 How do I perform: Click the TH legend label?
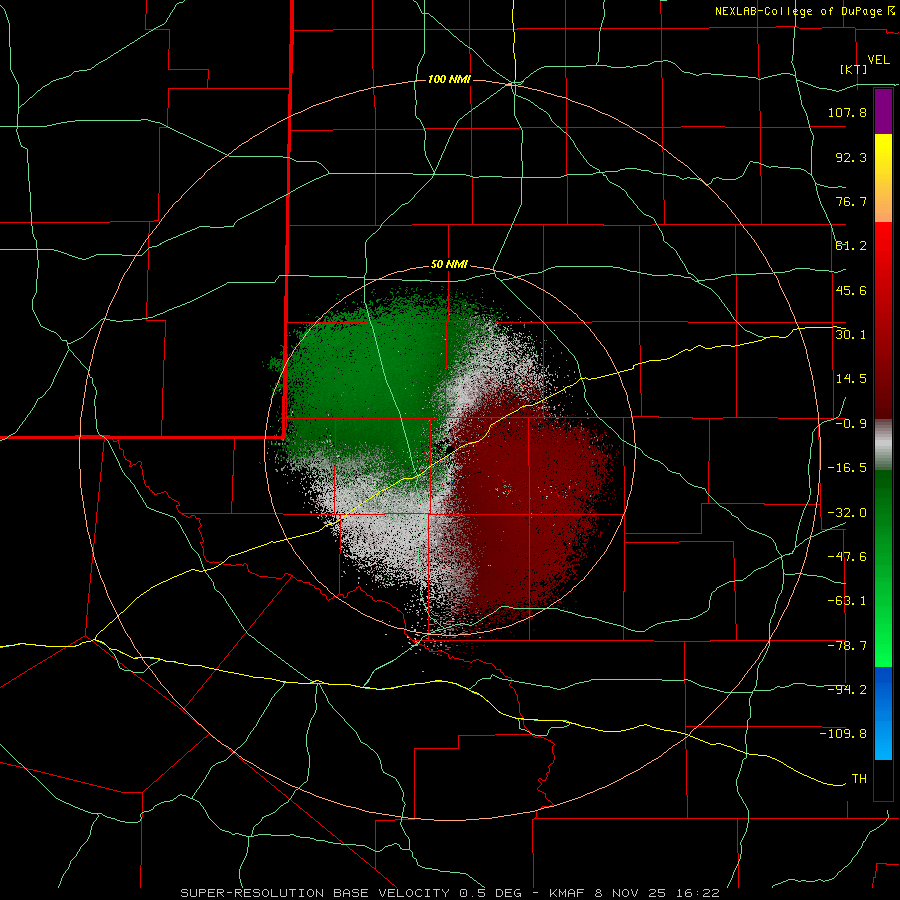coord(859,779)
